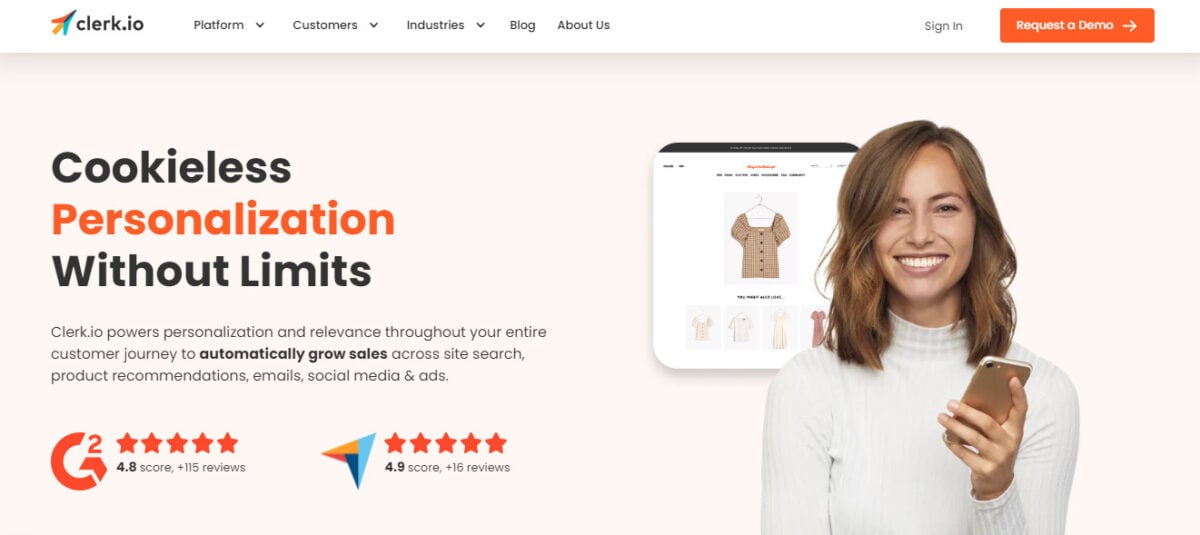Expand the Platform dropdown chevron
Viewport: 1200px width, 535px height.
[x=260, y=25]
